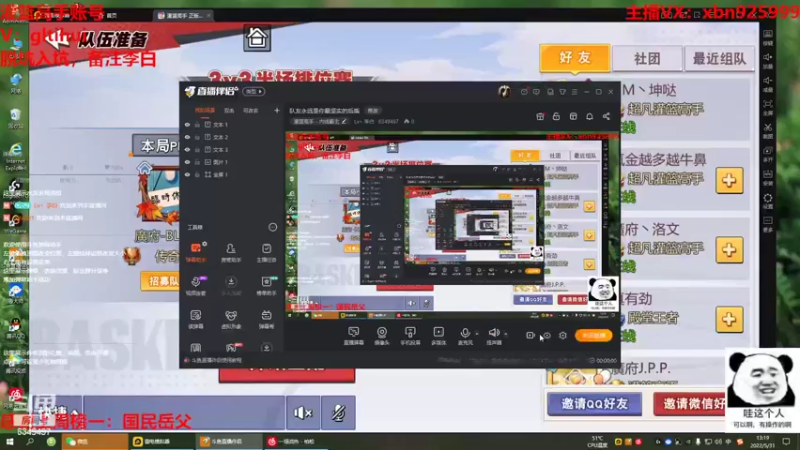Screen dimensions: 800x450
Task: Open the hamburger menu in streaming app title bar
Action: coord(574,92)
